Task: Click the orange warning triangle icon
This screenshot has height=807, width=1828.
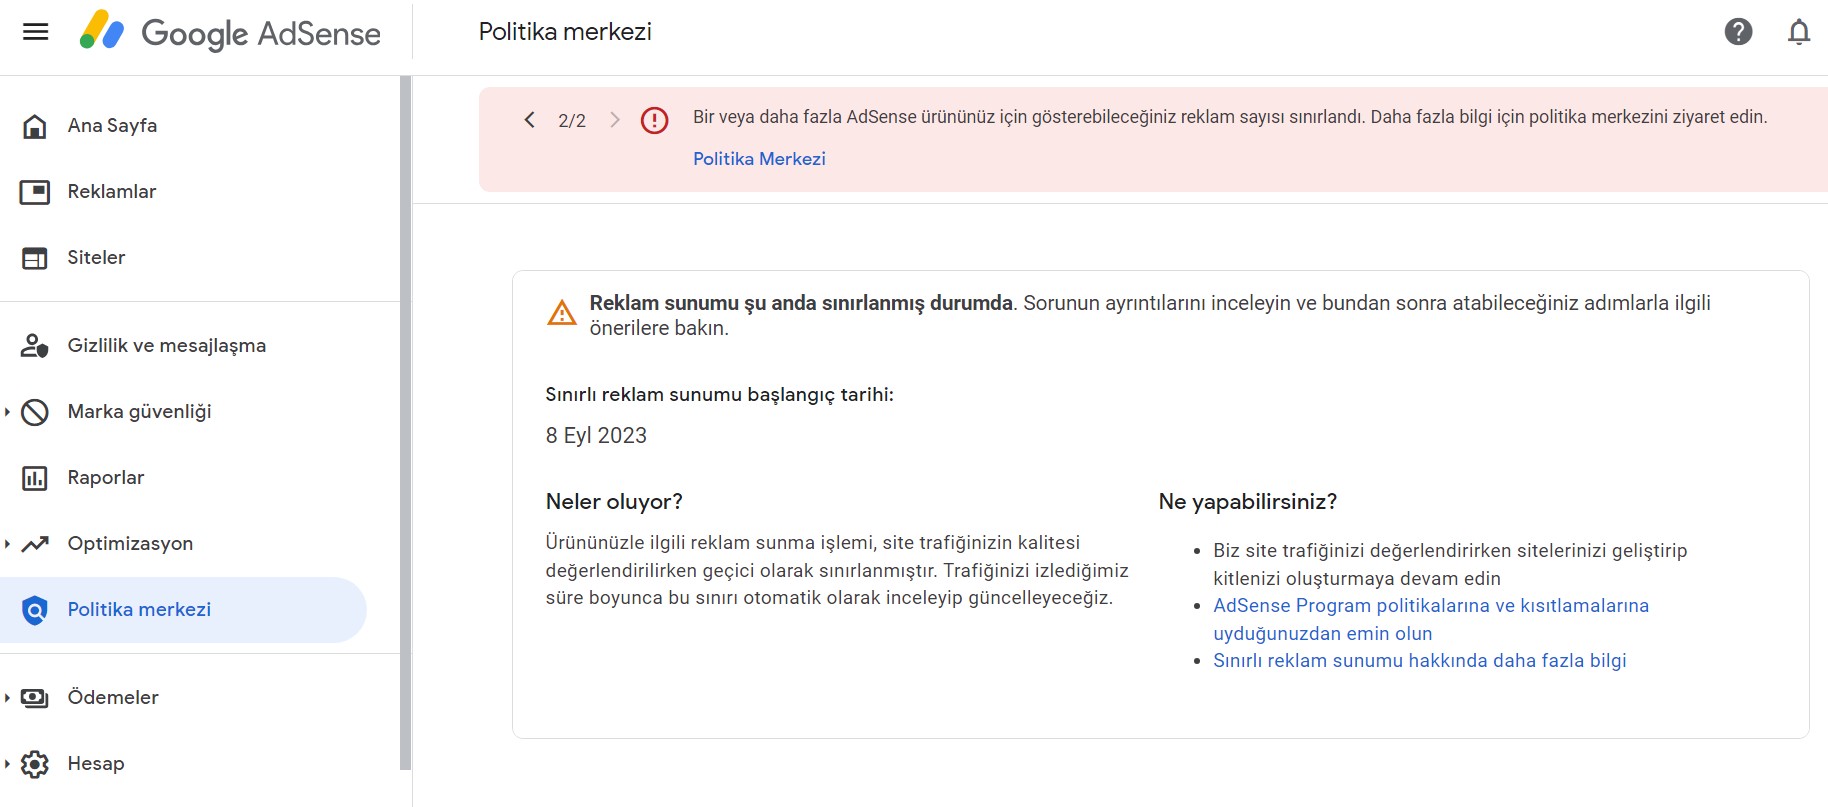Action: tap(562, 313)
